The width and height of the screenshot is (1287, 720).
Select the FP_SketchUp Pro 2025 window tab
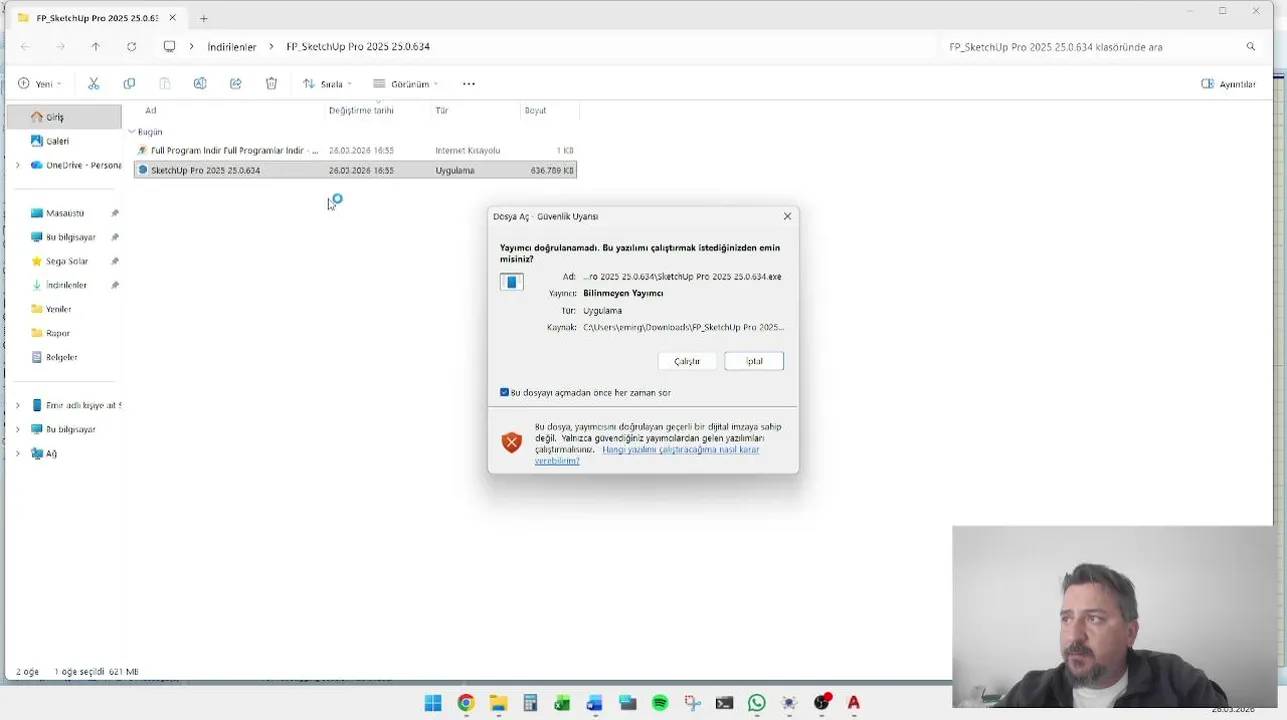(x=98, y=18)
